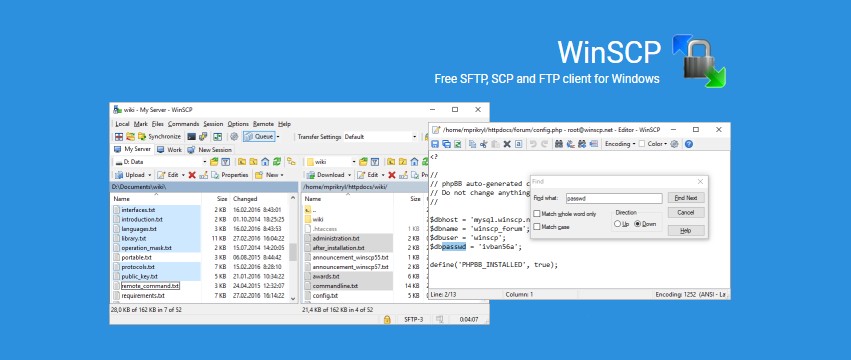The width and height of the screenshot is (851, 360).
Task: Click Save icon in Editor toolbar
Action: tap(435, 144)
